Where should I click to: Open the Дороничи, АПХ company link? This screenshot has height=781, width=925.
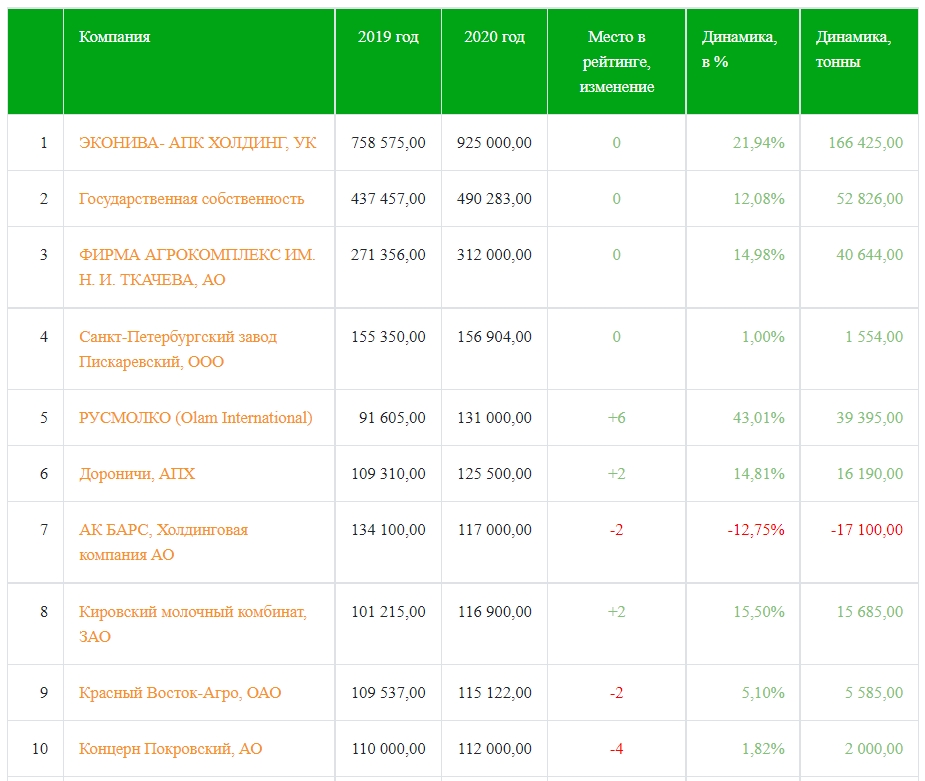tap(137, 474)
